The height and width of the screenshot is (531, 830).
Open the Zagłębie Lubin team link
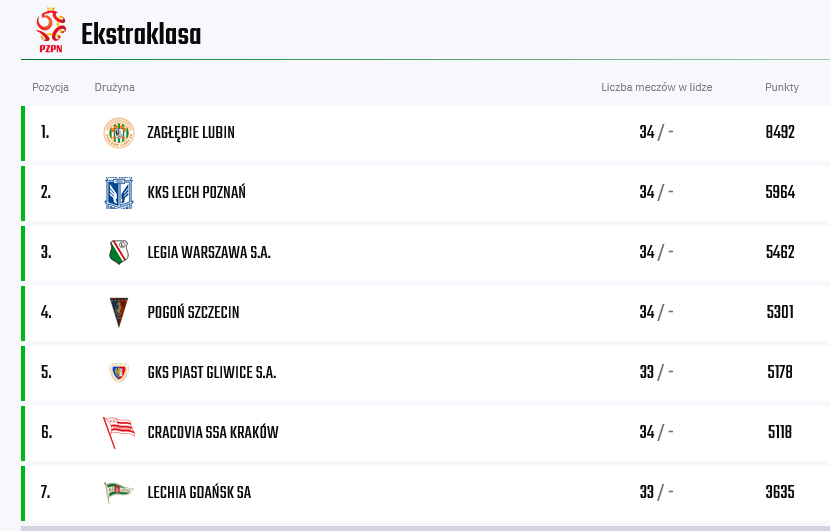click(x=191, y=132)
